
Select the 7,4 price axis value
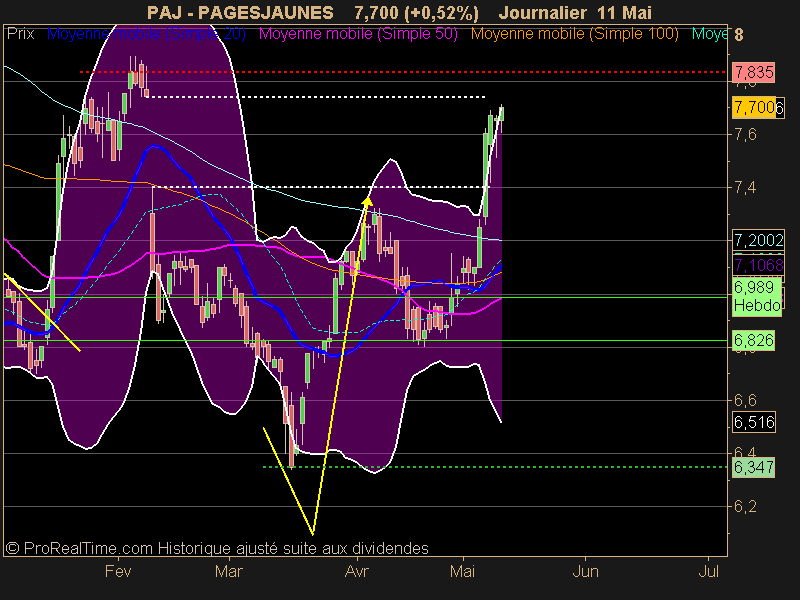coord(745,188)
